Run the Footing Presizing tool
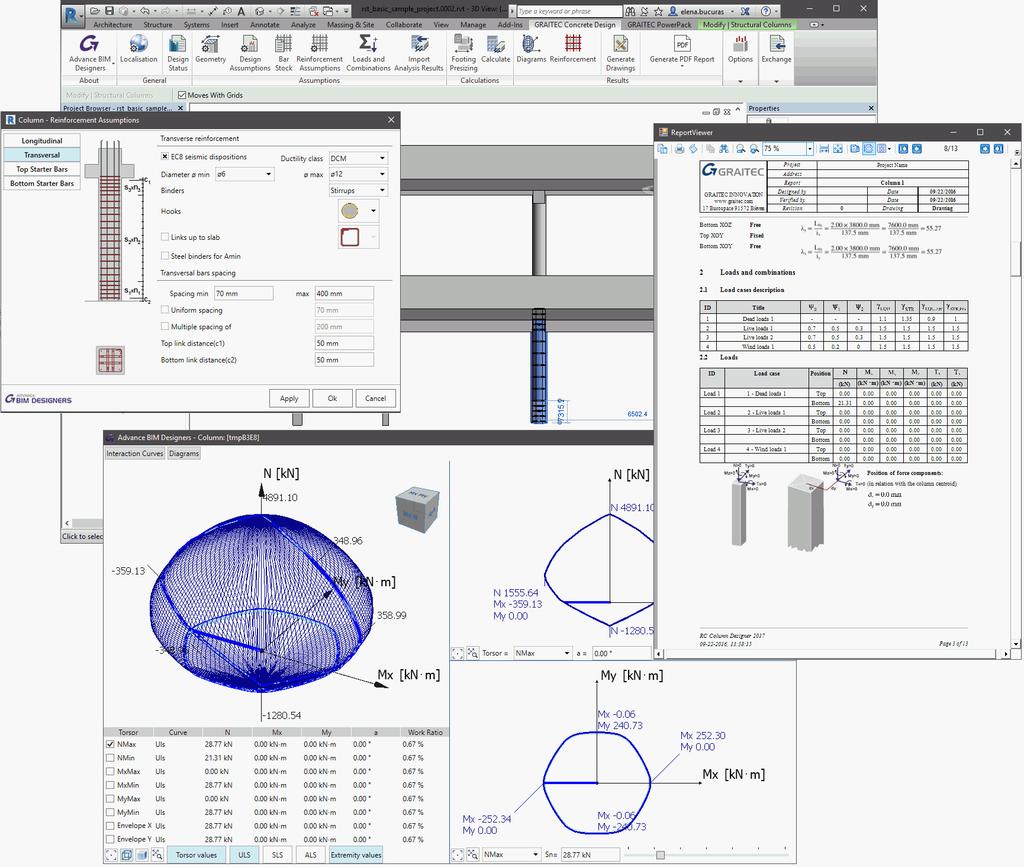The image size is (1024, 867). click(x=464, y=52)
